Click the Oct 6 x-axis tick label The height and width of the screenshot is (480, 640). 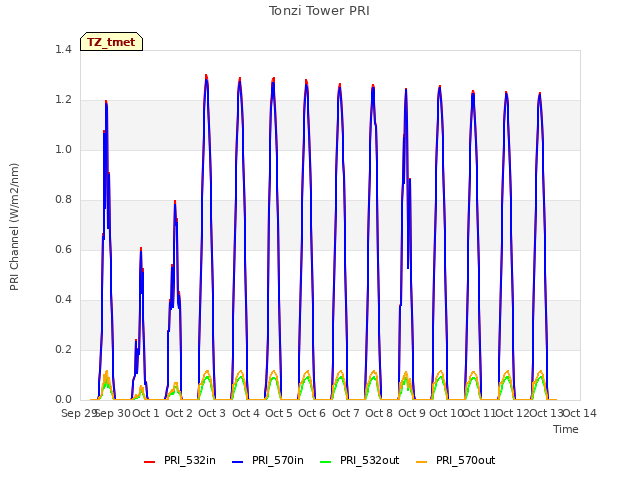(x=312, y=413)
